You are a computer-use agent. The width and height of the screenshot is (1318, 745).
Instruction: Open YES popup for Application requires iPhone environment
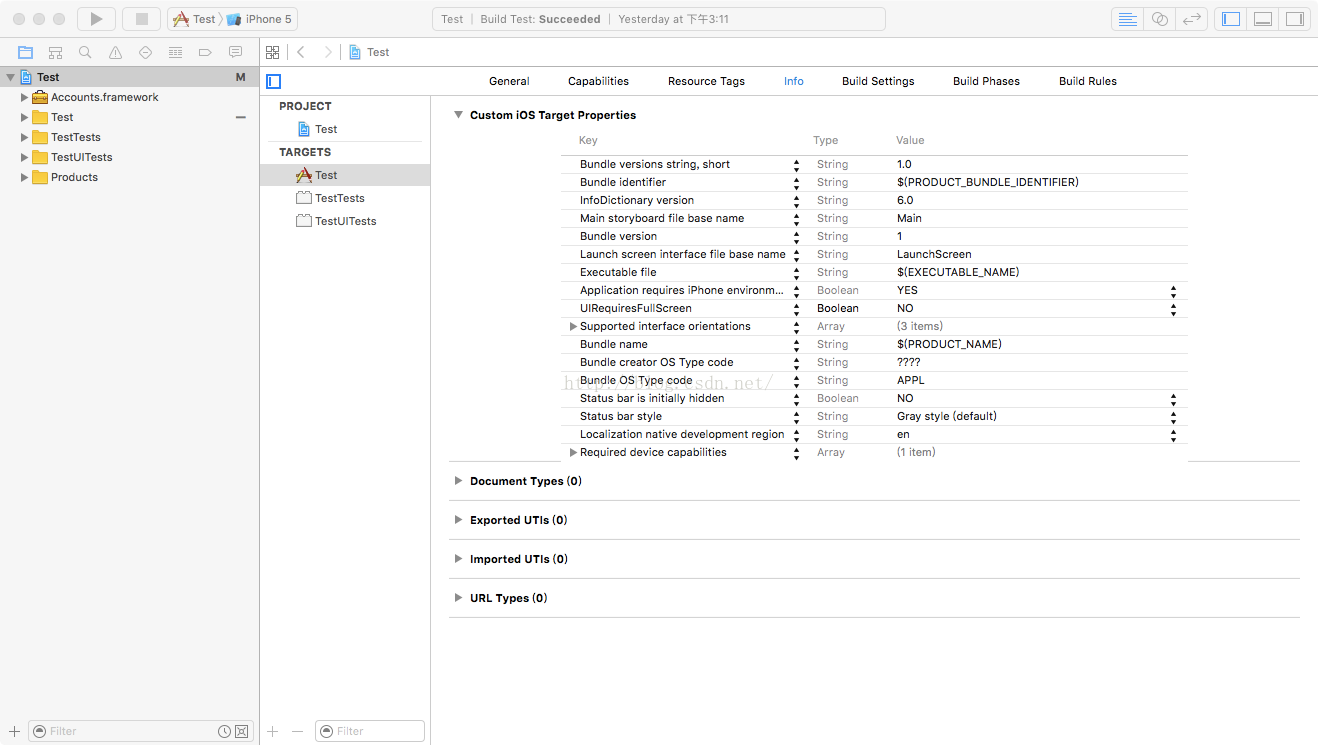point(1173,290)
